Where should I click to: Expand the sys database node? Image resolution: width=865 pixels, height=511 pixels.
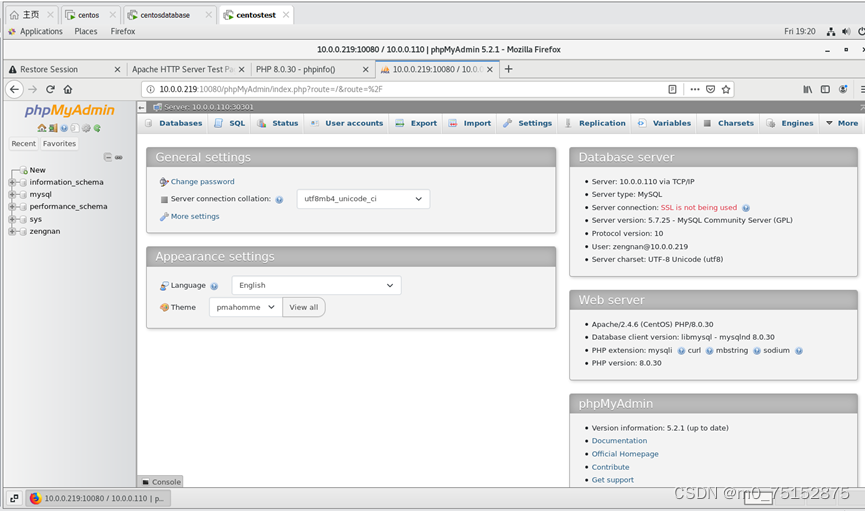[12, 219]
